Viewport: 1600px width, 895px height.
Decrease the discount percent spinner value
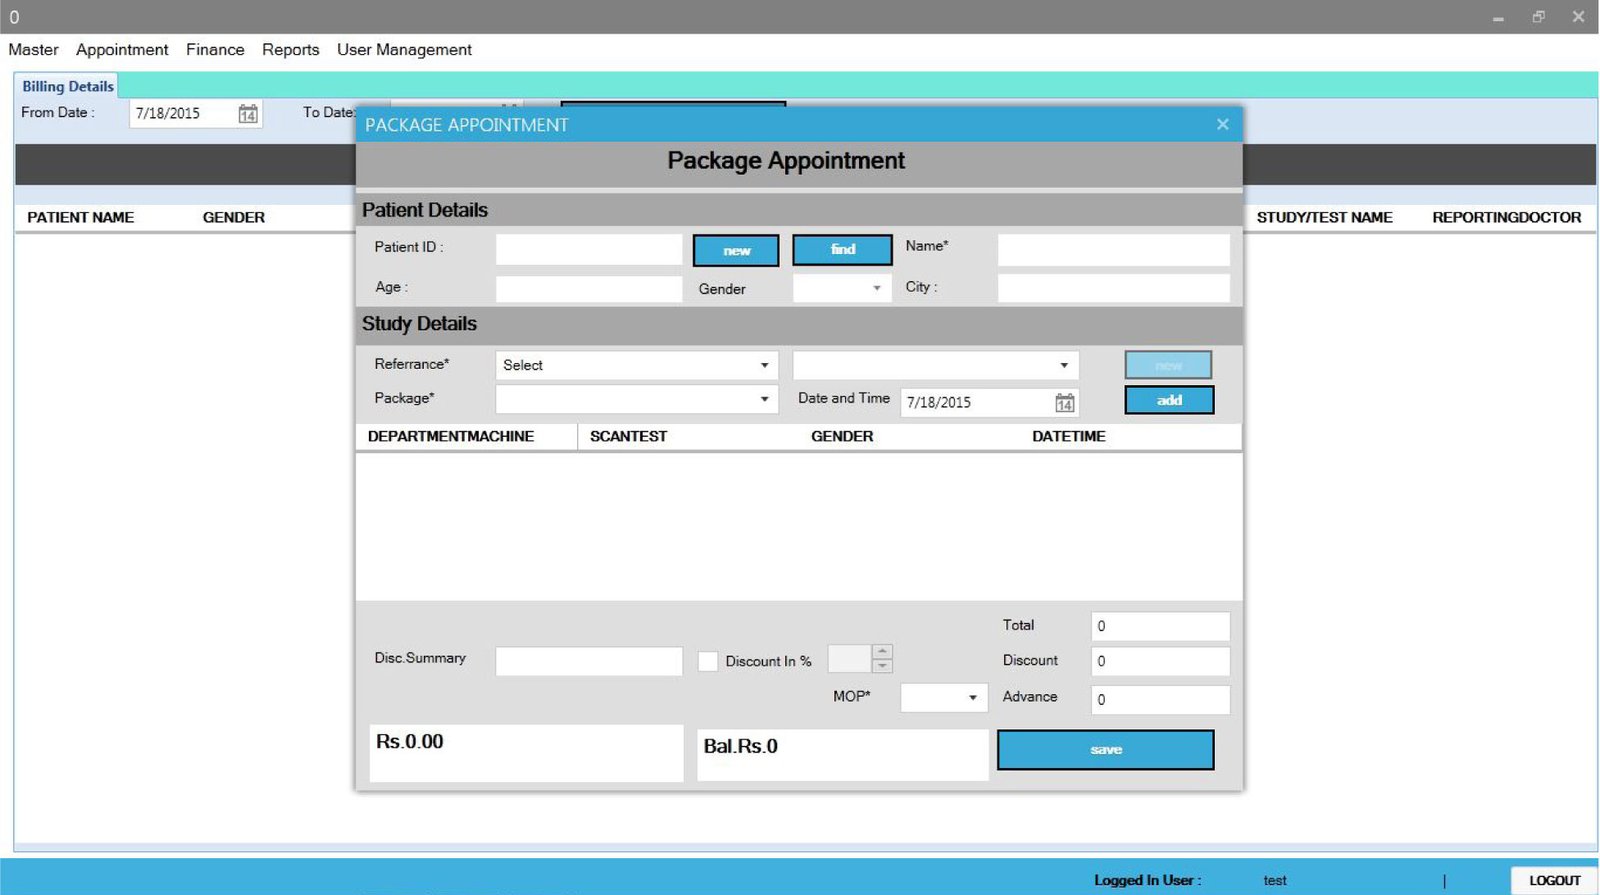point(882,666)
